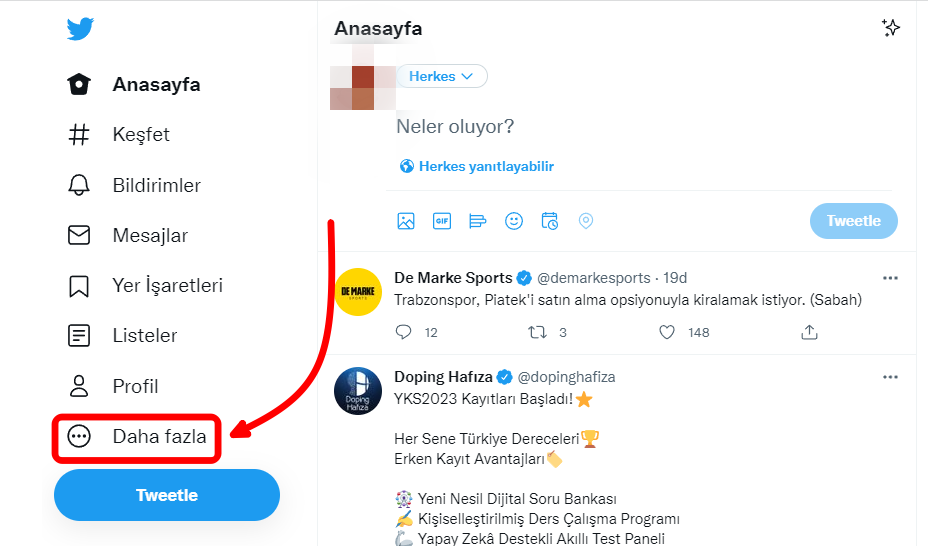Add a photo with the media icon
928x546 pixels.
[x=405, y=221]
